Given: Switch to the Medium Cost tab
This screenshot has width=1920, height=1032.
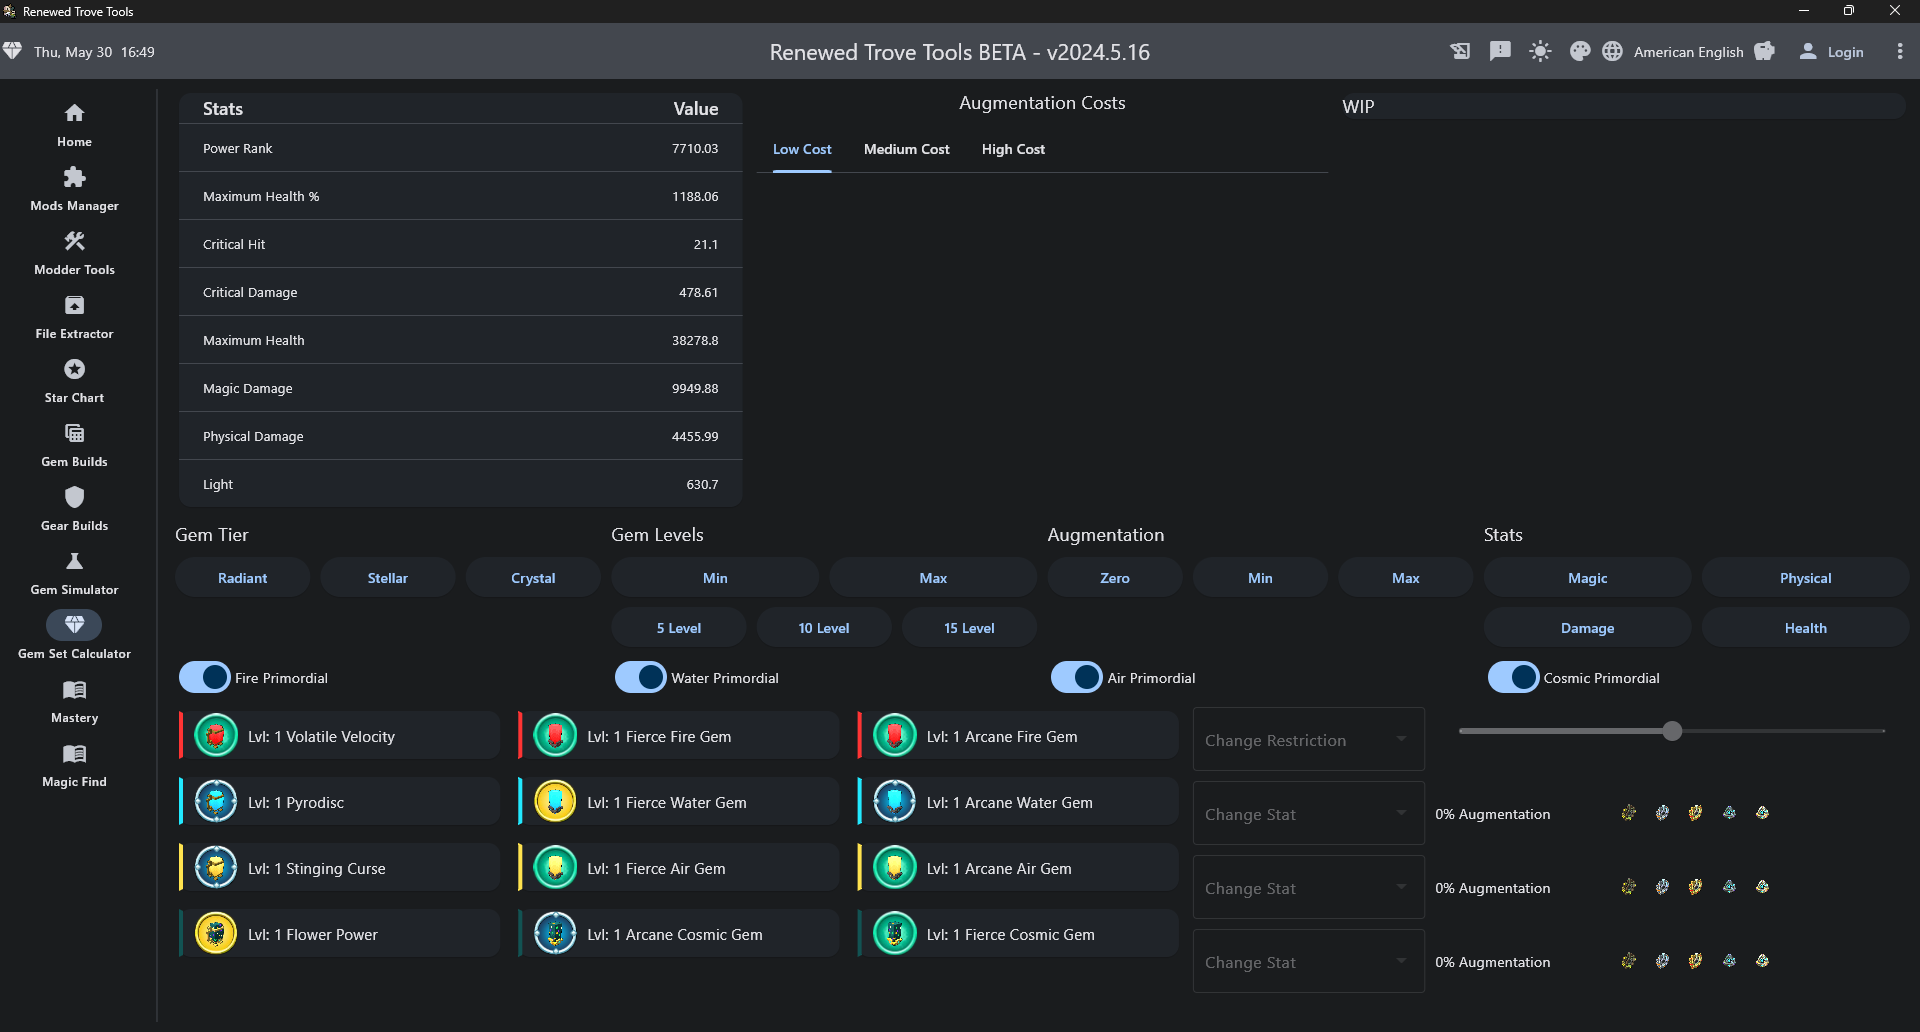Looking at the screenshot, I should pos(906,150).
